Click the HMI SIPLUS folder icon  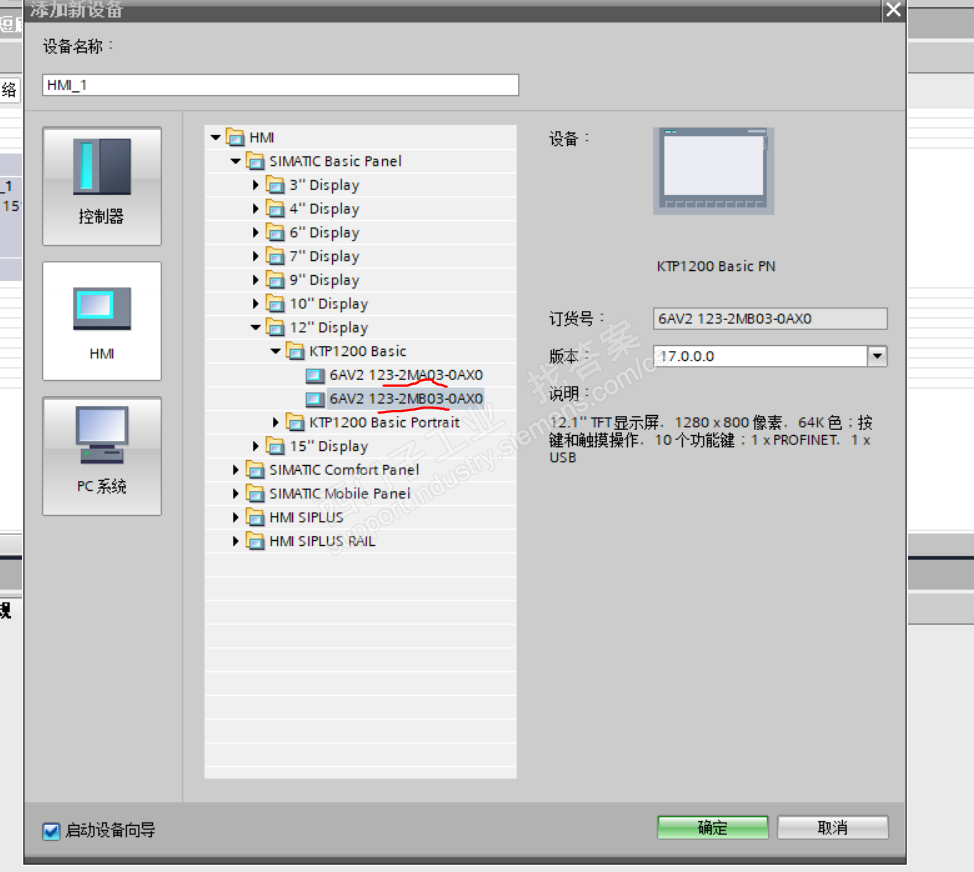pyautogui.click(x=255, y=517)
